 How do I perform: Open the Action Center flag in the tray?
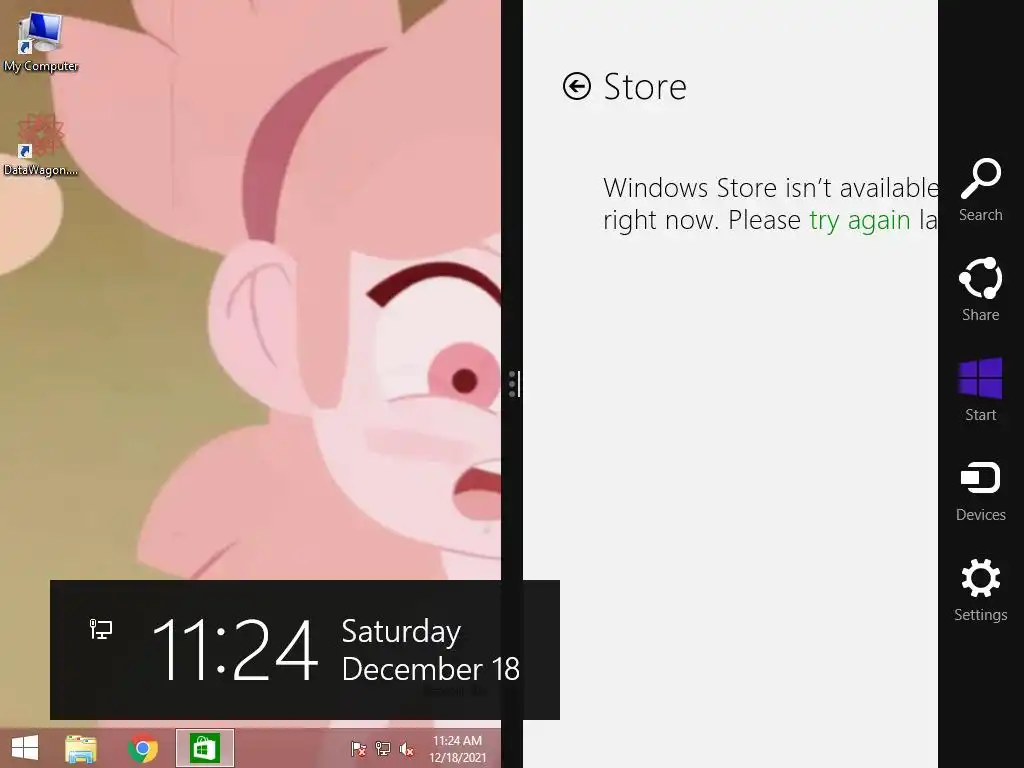tap(359, 749)
